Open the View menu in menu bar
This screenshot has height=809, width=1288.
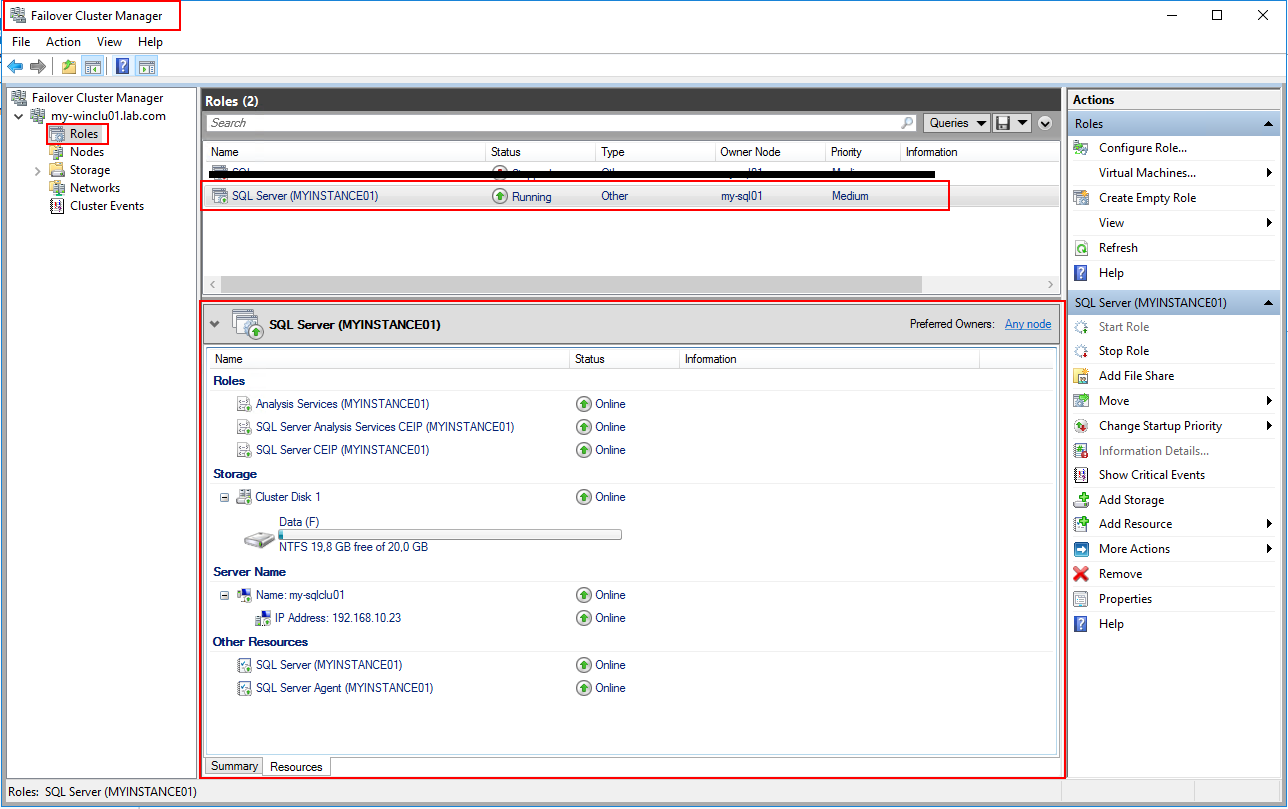tap(109, 42)
